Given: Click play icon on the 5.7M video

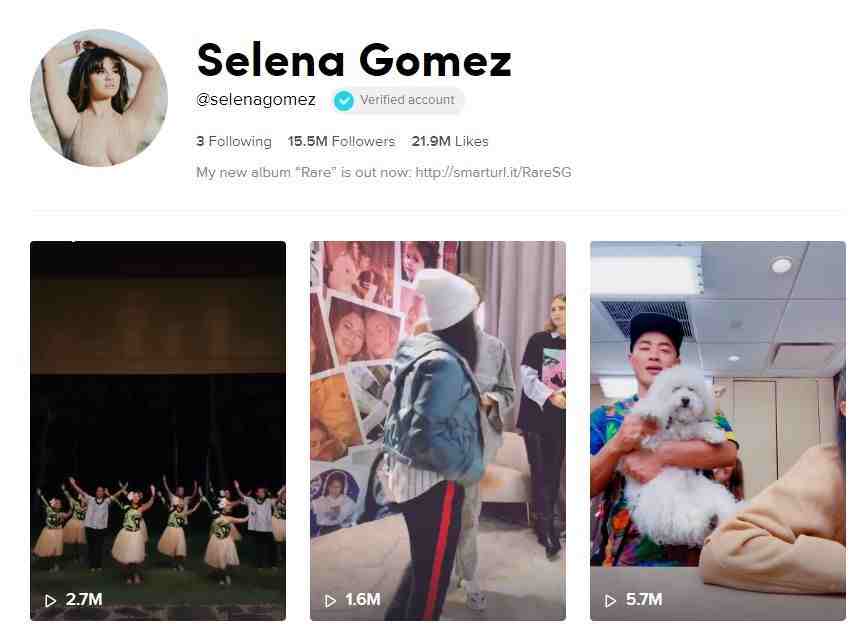Looking at the screenshot, I should (x=610, y=601).
